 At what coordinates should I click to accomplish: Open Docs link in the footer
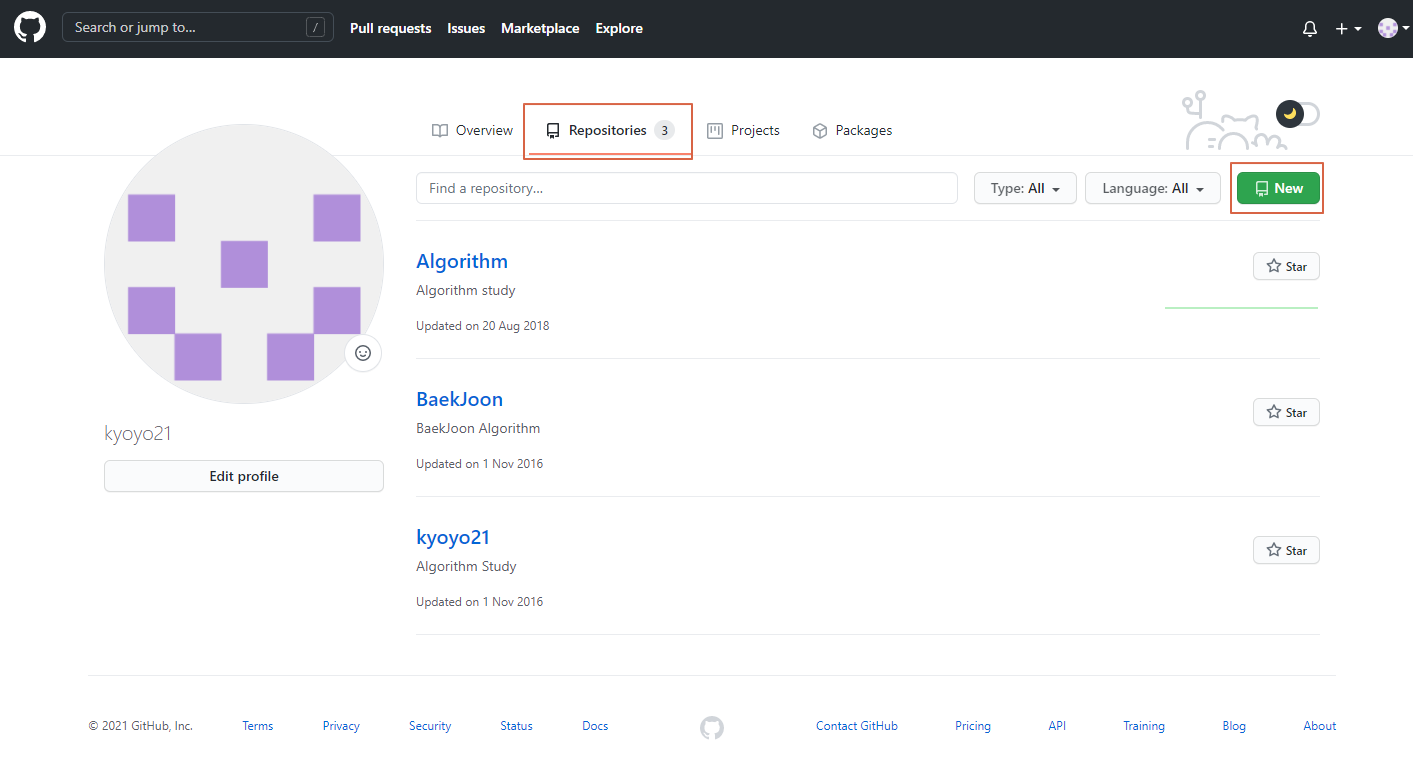tap(595, 726)
